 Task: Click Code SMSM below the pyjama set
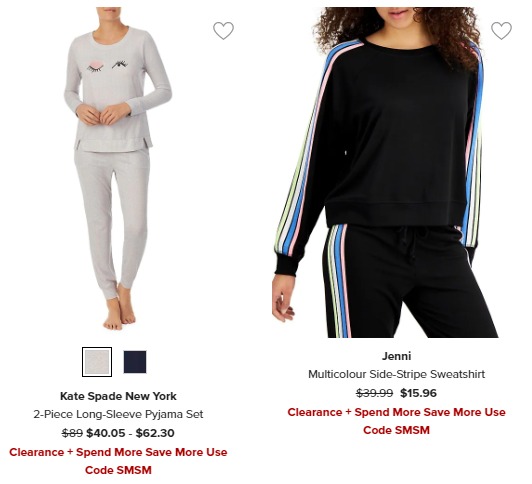tap(118, 470)
